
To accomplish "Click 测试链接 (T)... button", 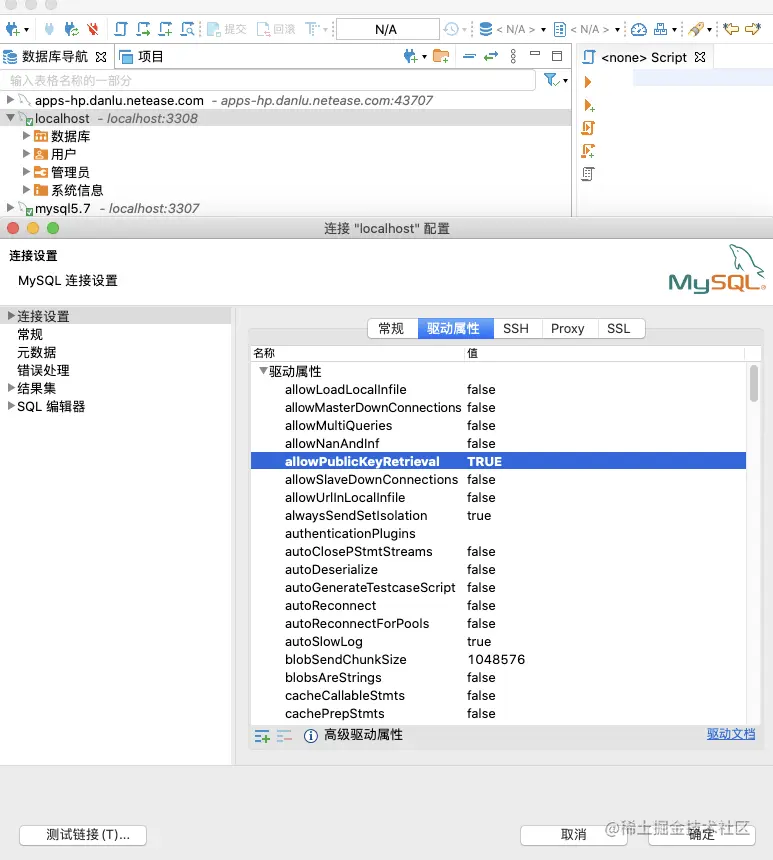I will 83,835.
